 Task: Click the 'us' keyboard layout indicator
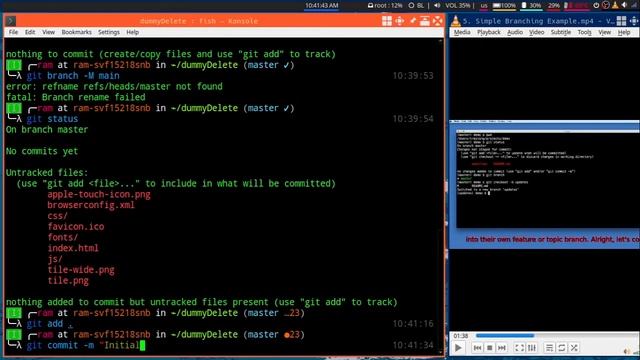point(484,6)
